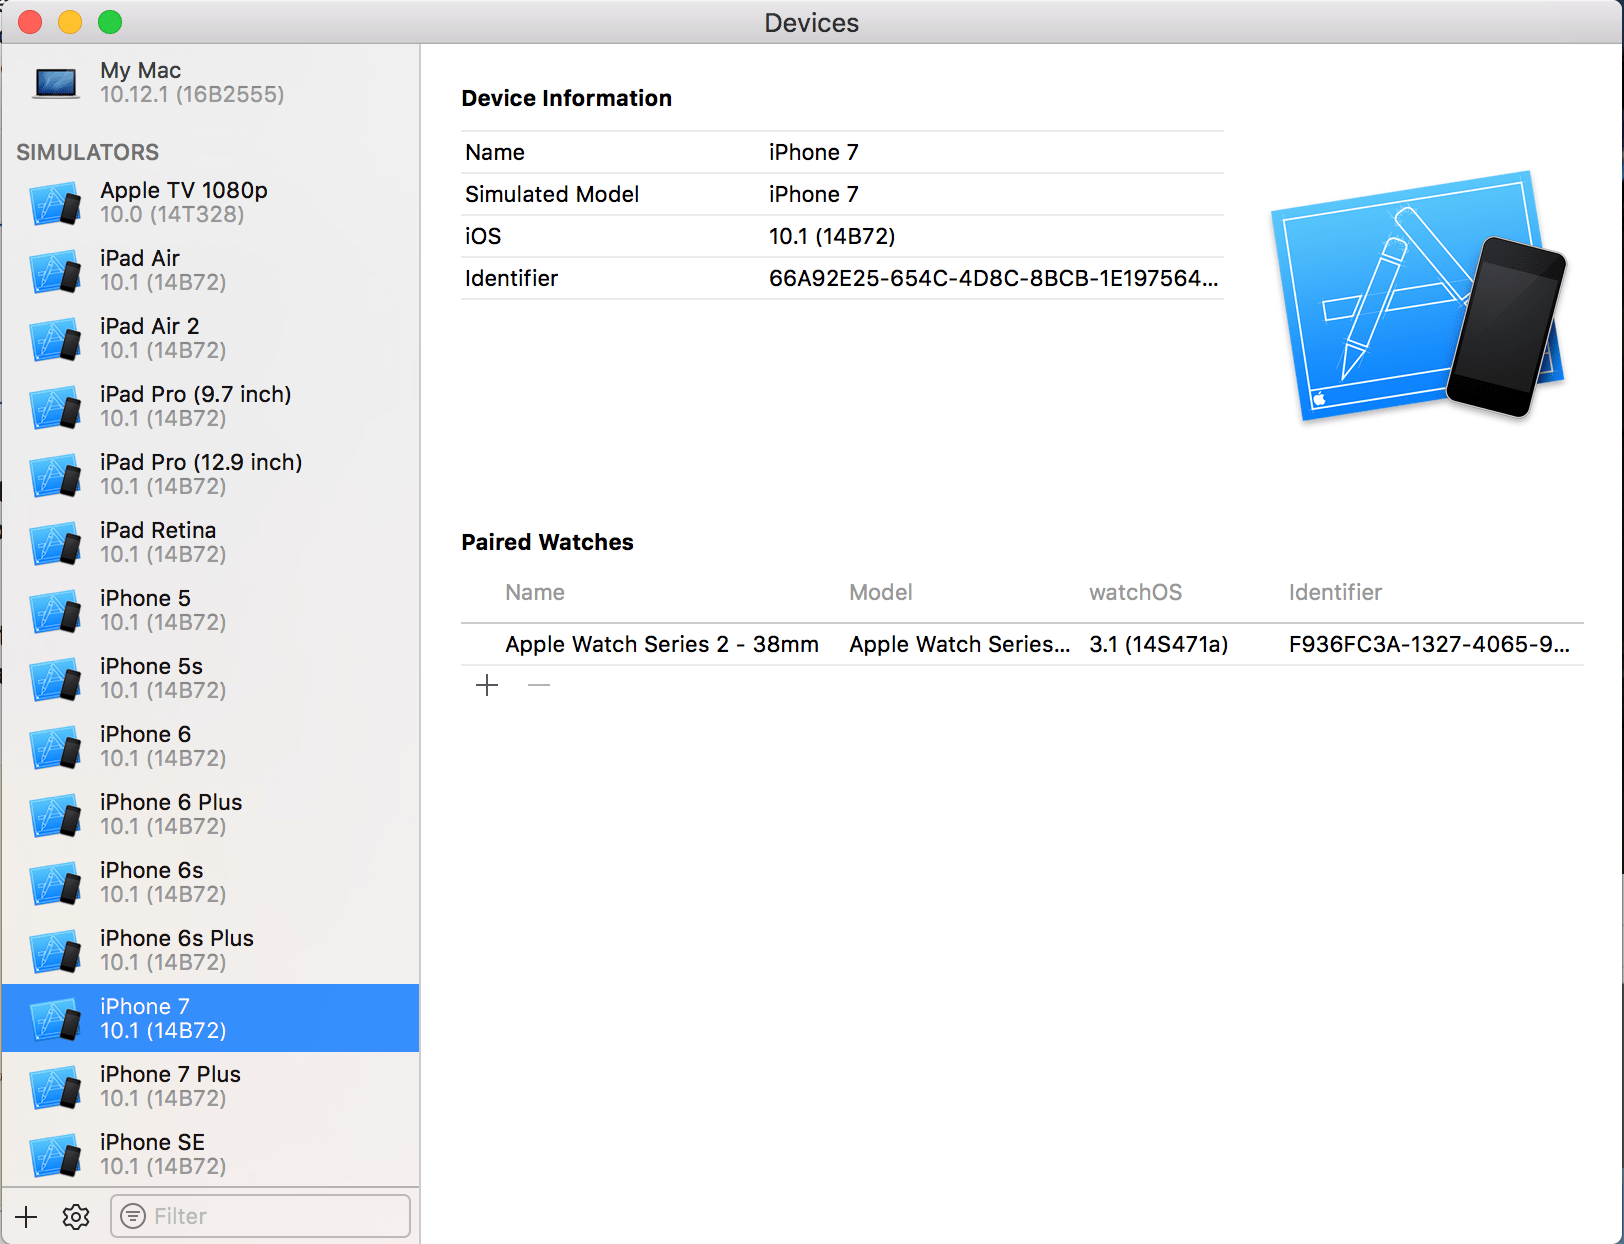The height and width of the screenshot is (1244, 1624).
Task: Select the Apple Watch Series 2 - 38mm row
Action: click(x=1022, y=644)
